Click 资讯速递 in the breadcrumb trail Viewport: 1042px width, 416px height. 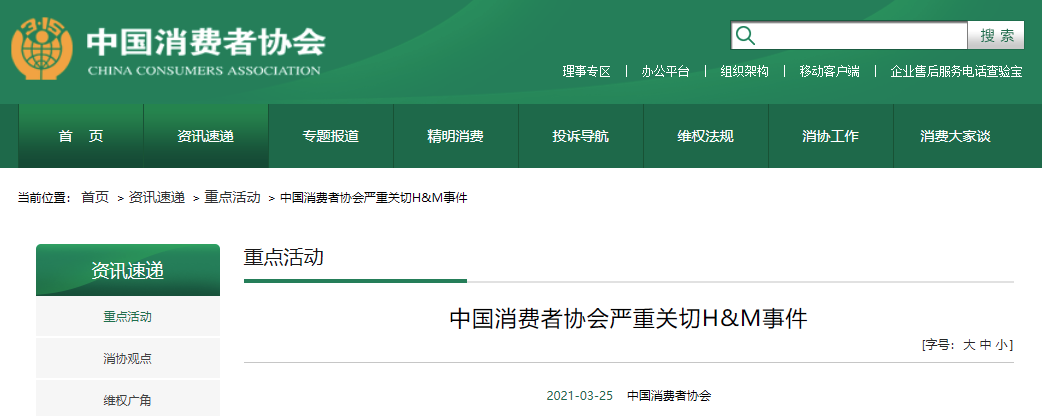point(157,197)
